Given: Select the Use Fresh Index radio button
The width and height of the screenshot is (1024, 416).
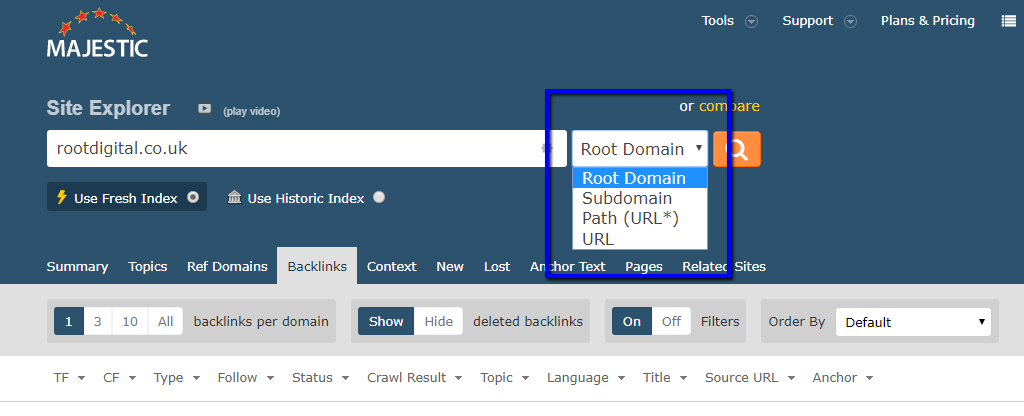Looking at the screenshot, I should (193, 197).
